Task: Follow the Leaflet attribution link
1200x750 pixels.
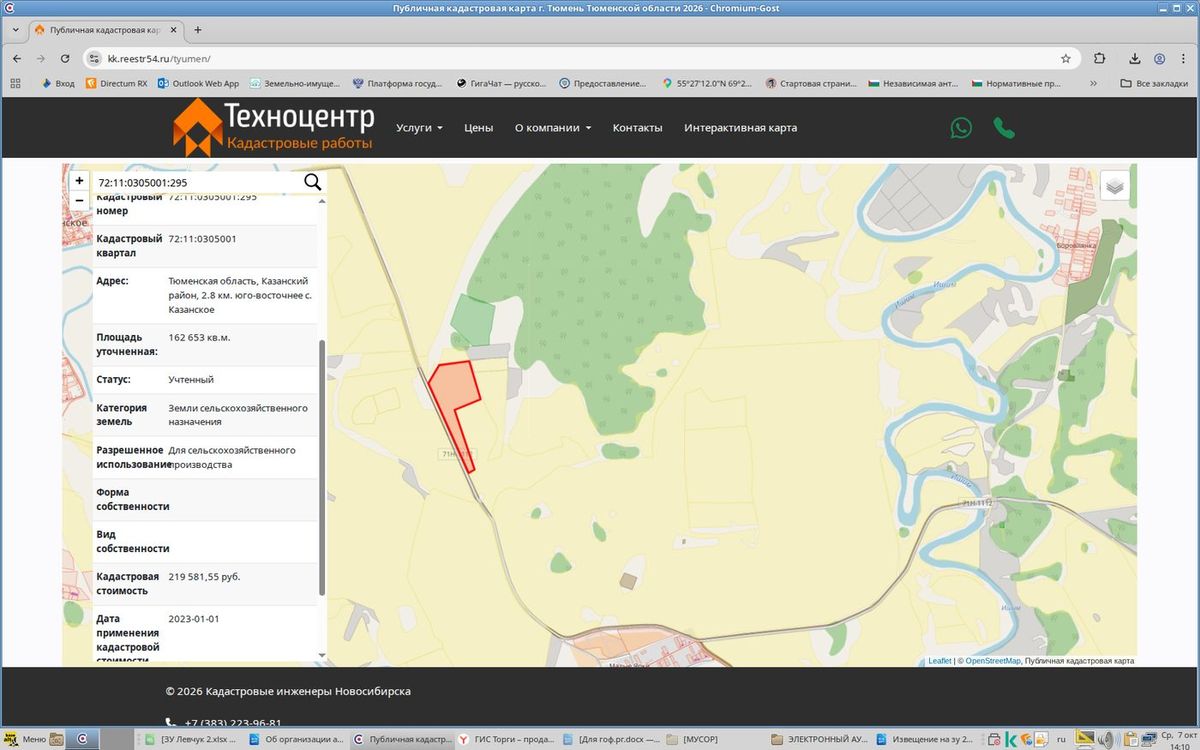Action: [x=940, y=661]
